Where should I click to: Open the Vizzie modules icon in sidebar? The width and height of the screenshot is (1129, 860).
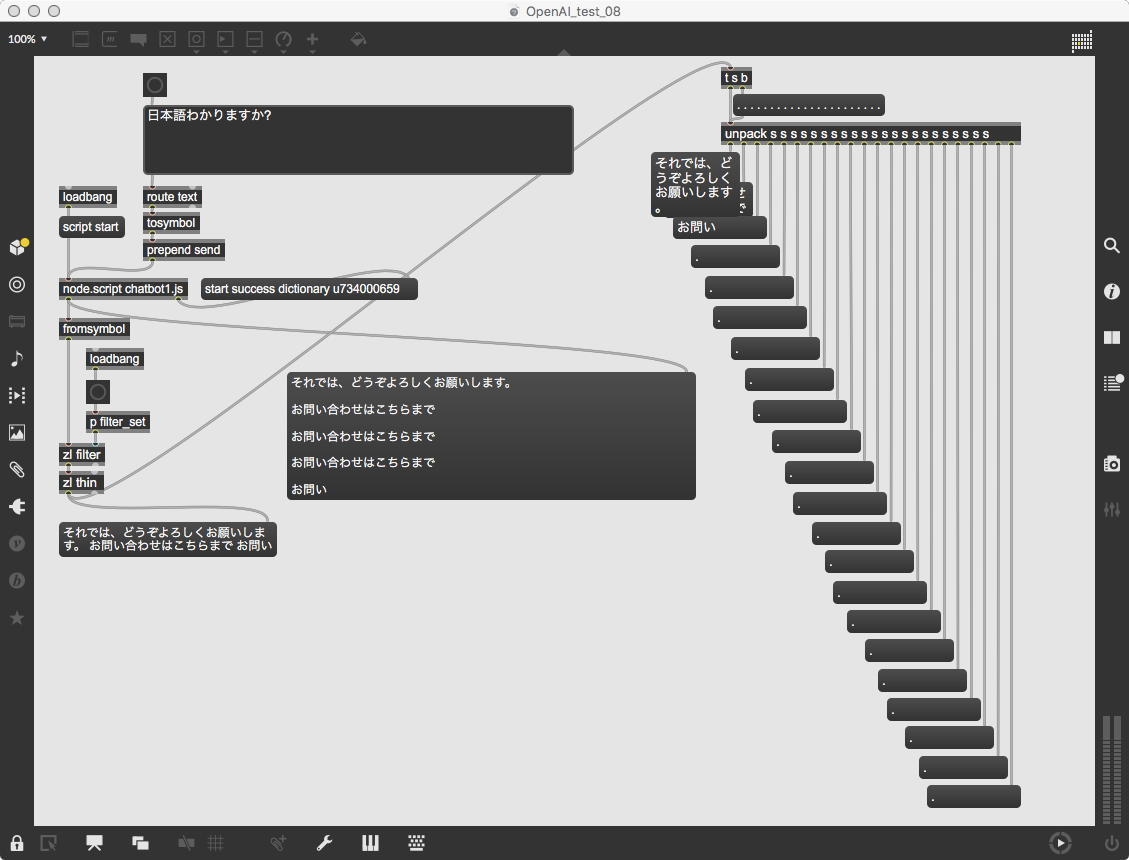tap(17, 543)
